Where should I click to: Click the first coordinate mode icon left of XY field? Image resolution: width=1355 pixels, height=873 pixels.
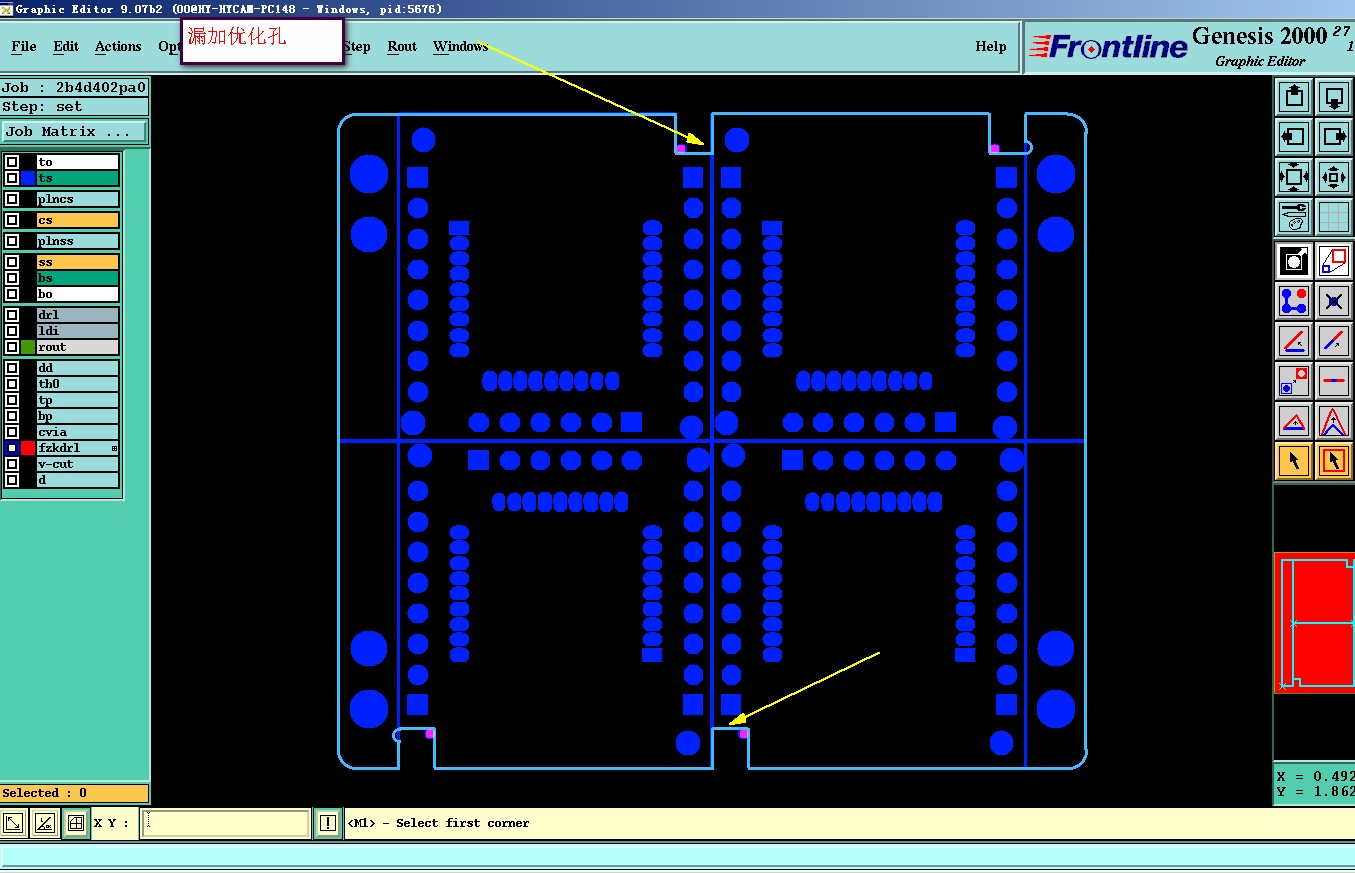tap(13, 823)
